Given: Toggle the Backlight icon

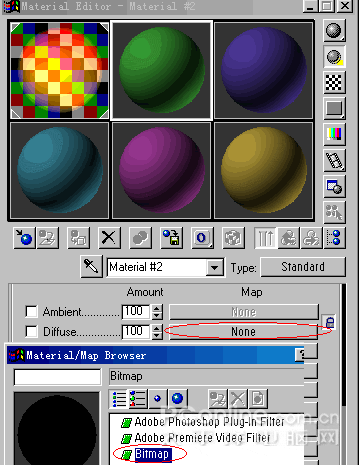Looking at the screenshot, I should tap(334, 57).
